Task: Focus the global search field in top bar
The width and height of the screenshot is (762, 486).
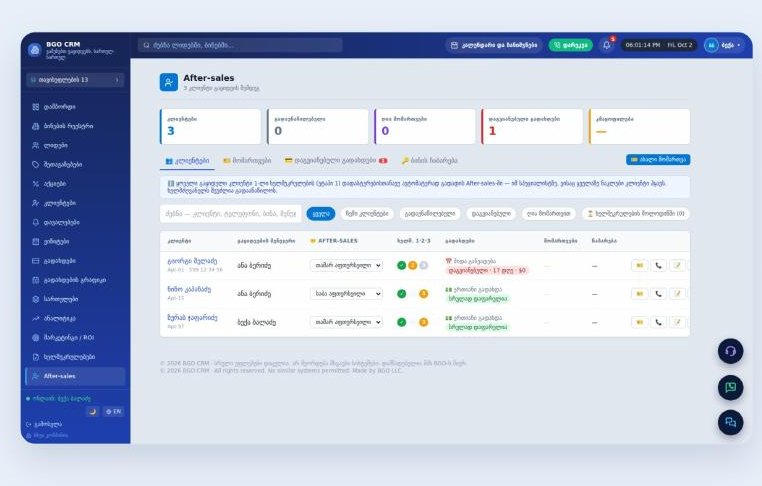Action: coord(240,45)
